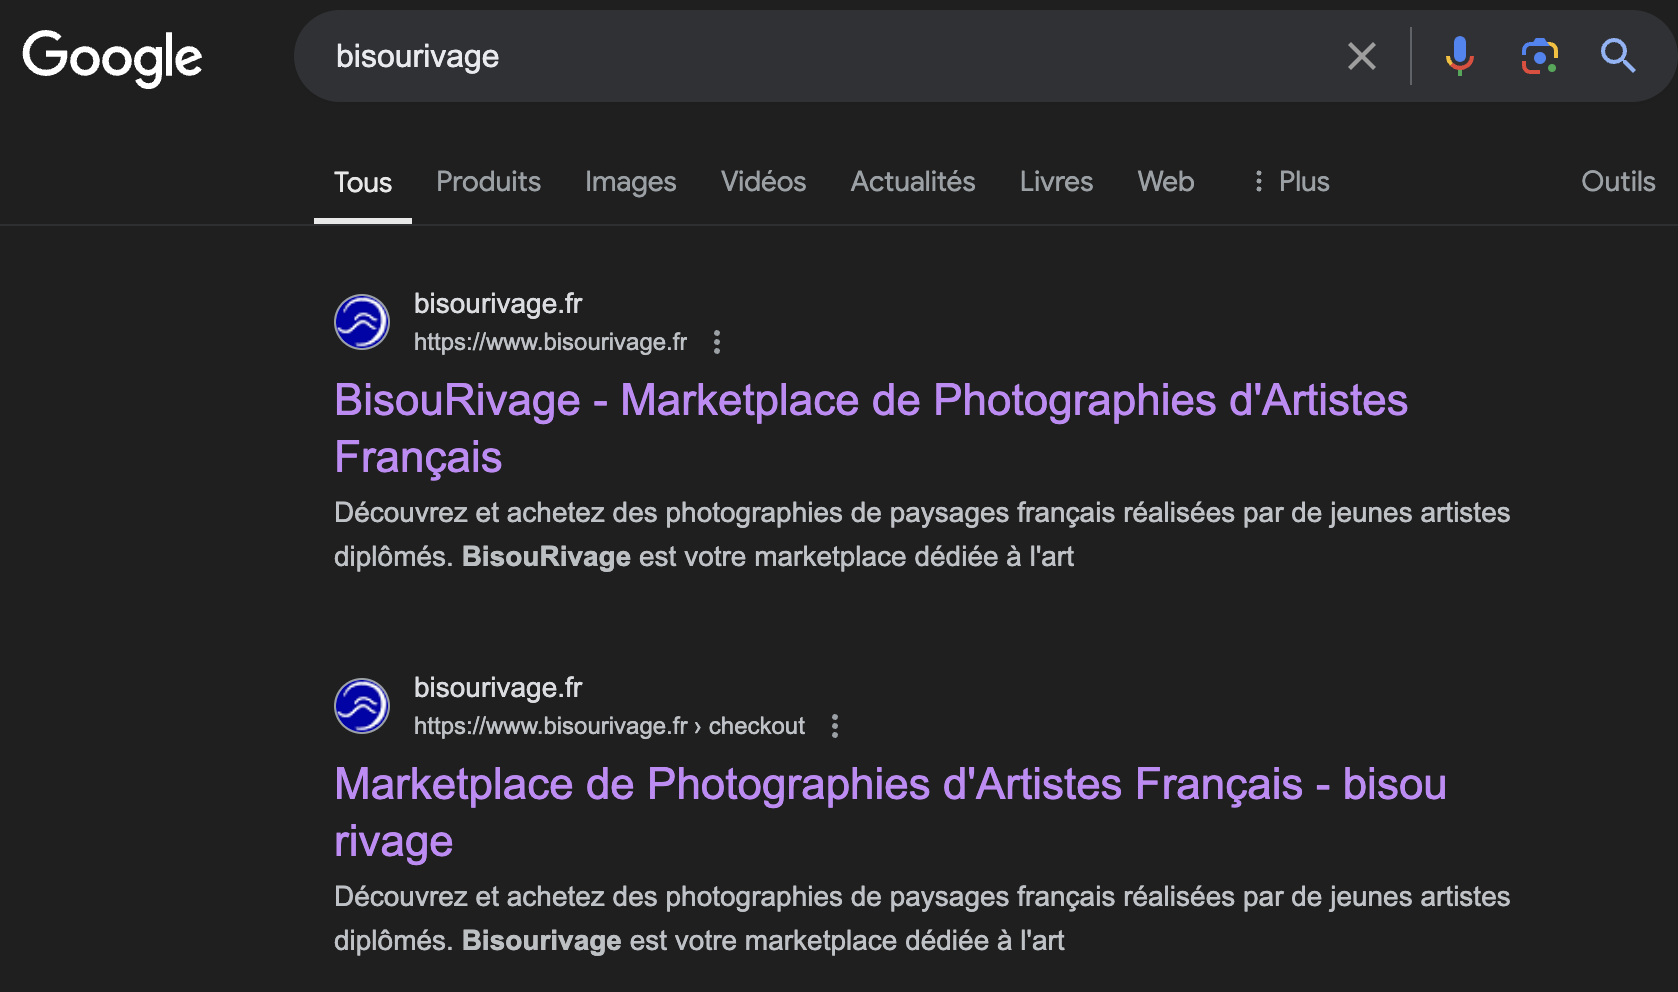1678x992 pixels.
Task: Select the Vidéos tab
Action: [763, 181]
